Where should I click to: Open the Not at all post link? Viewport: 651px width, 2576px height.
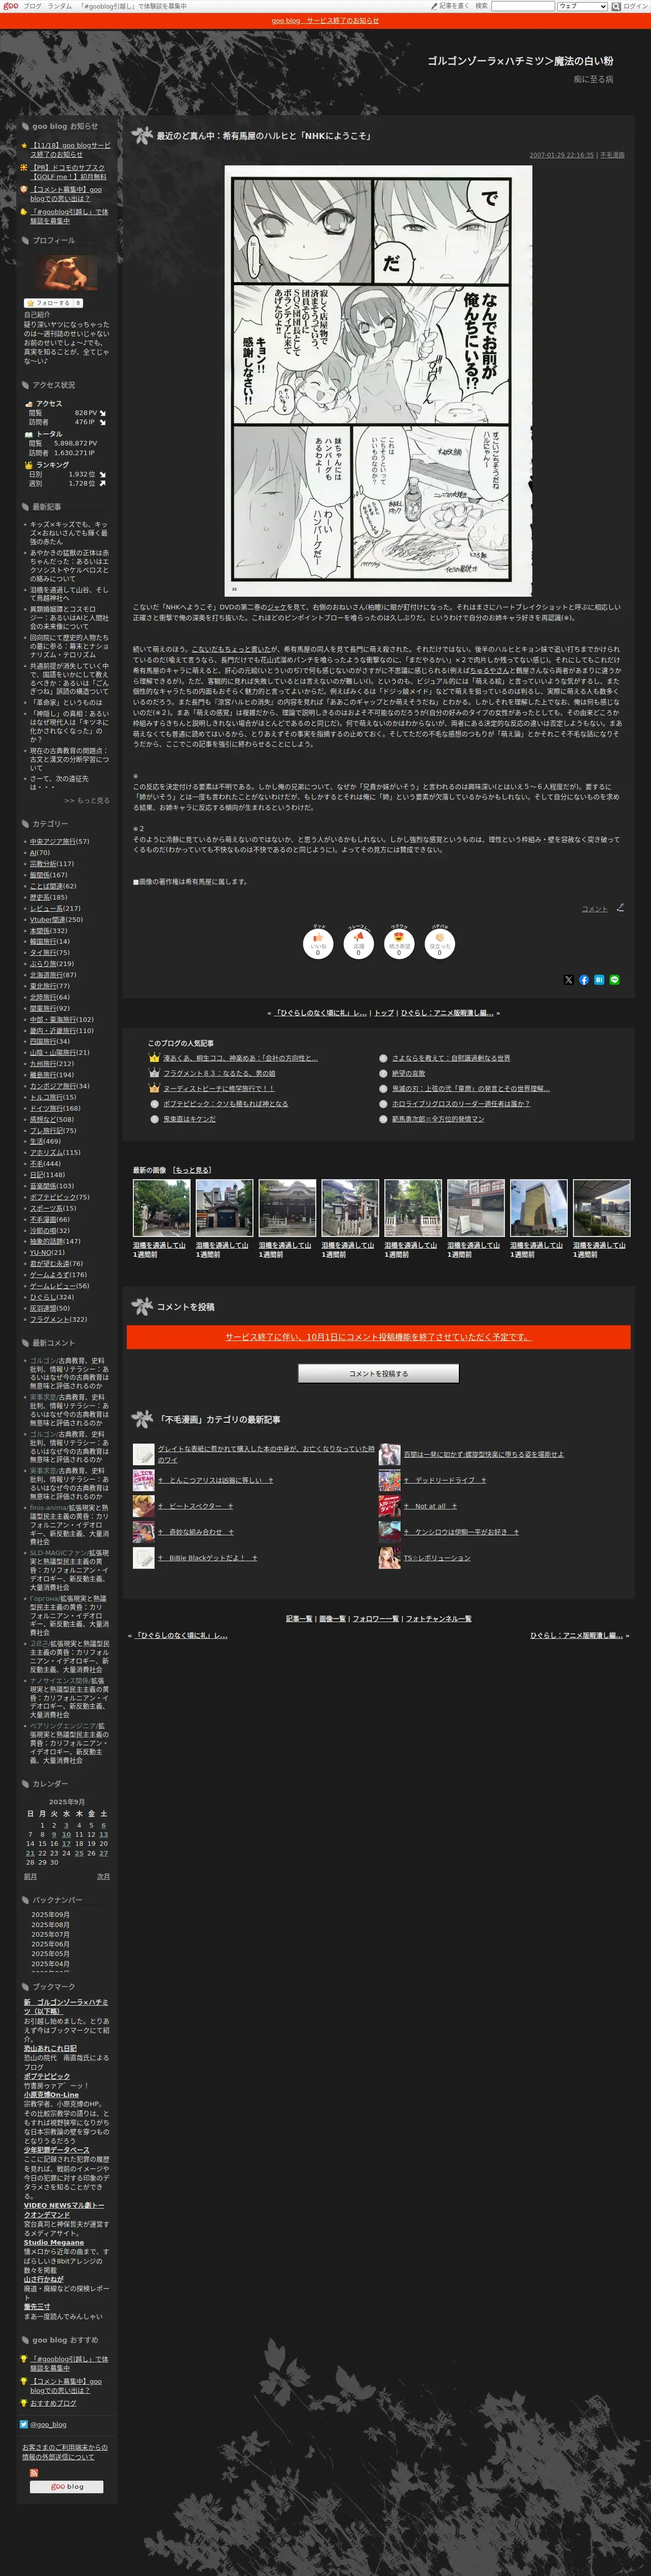[430, 1506]
